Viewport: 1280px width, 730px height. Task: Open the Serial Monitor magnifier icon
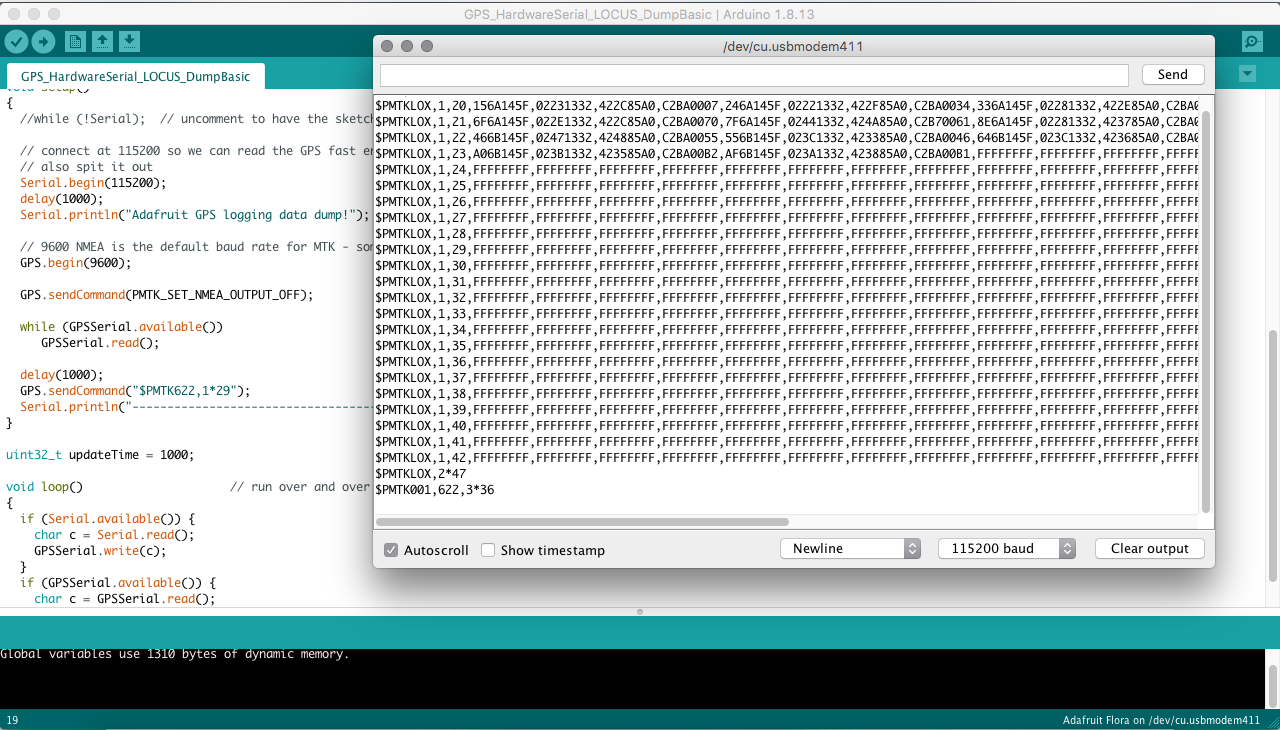(1252, 41)
